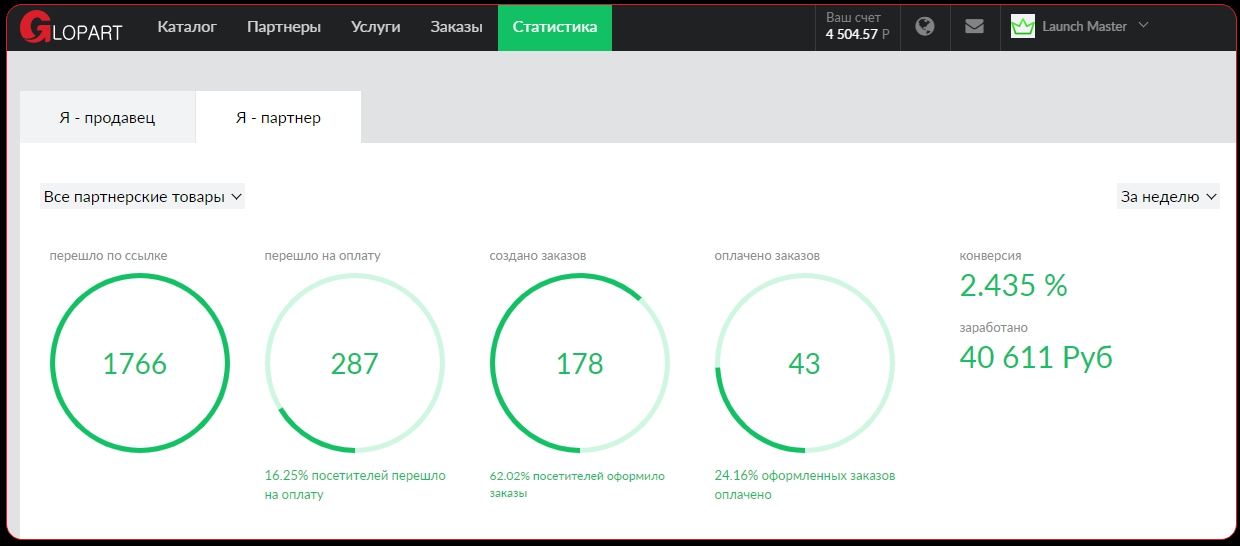Open the 'Все партнерские товары' dropdown
Image resolution: width=1240 pixels, height=546 pixels.
[x=142, y=197]
